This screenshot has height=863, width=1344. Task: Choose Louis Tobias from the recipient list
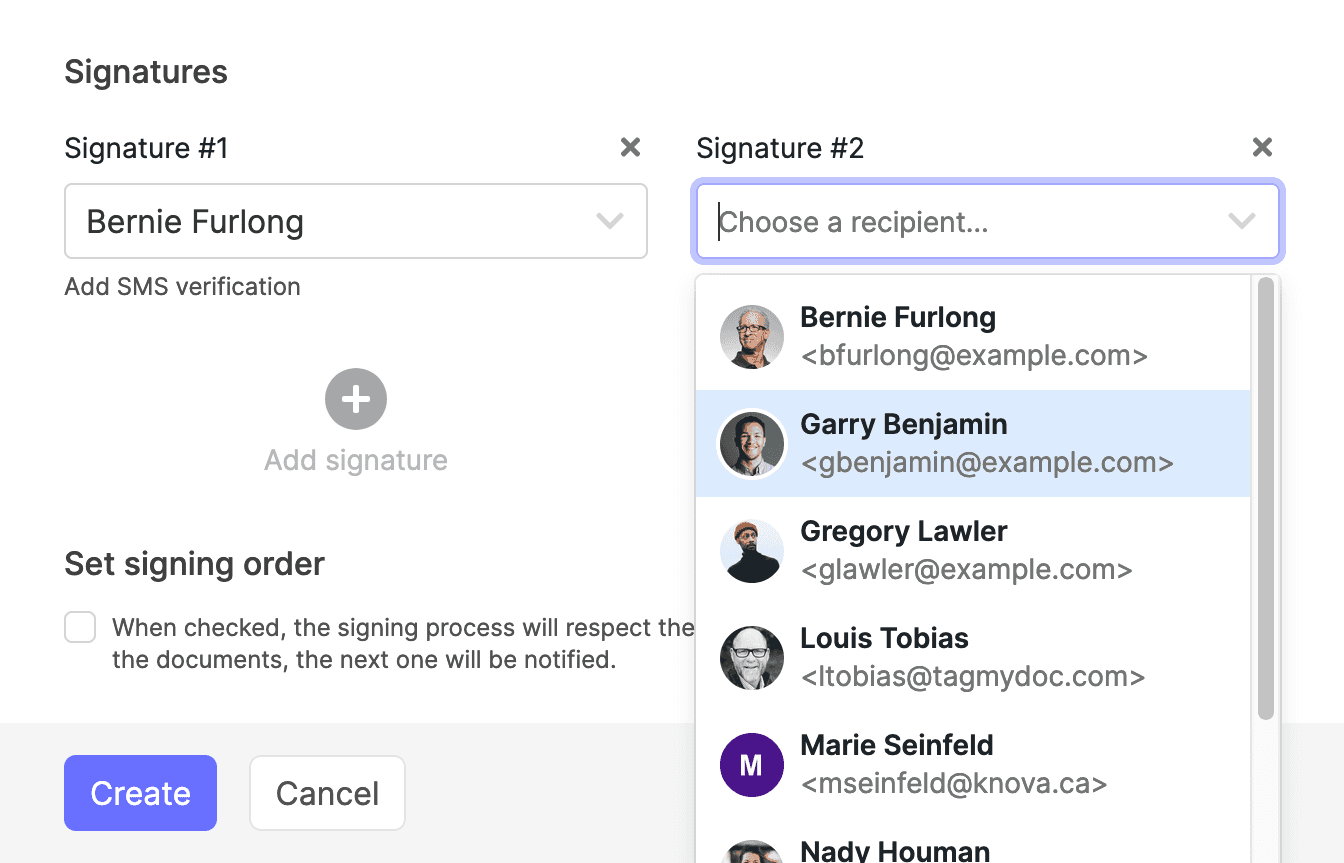[x=973, y=658]
